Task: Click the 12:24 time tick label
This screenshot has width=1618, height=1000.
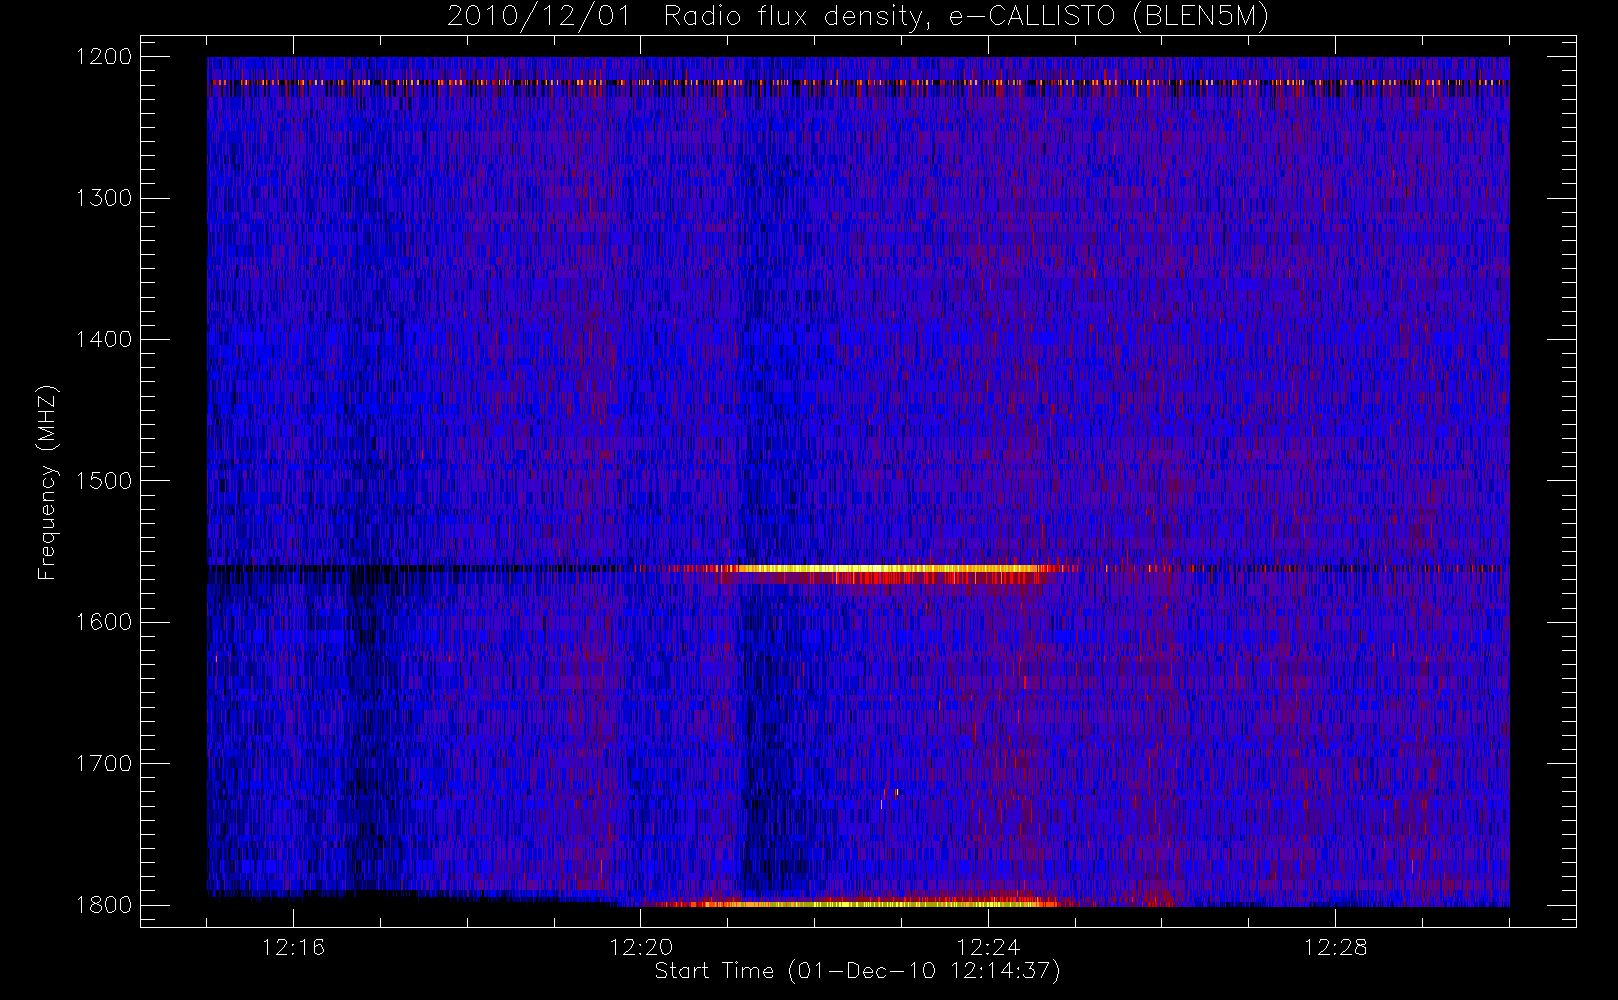Action: [x=988, y=947]
